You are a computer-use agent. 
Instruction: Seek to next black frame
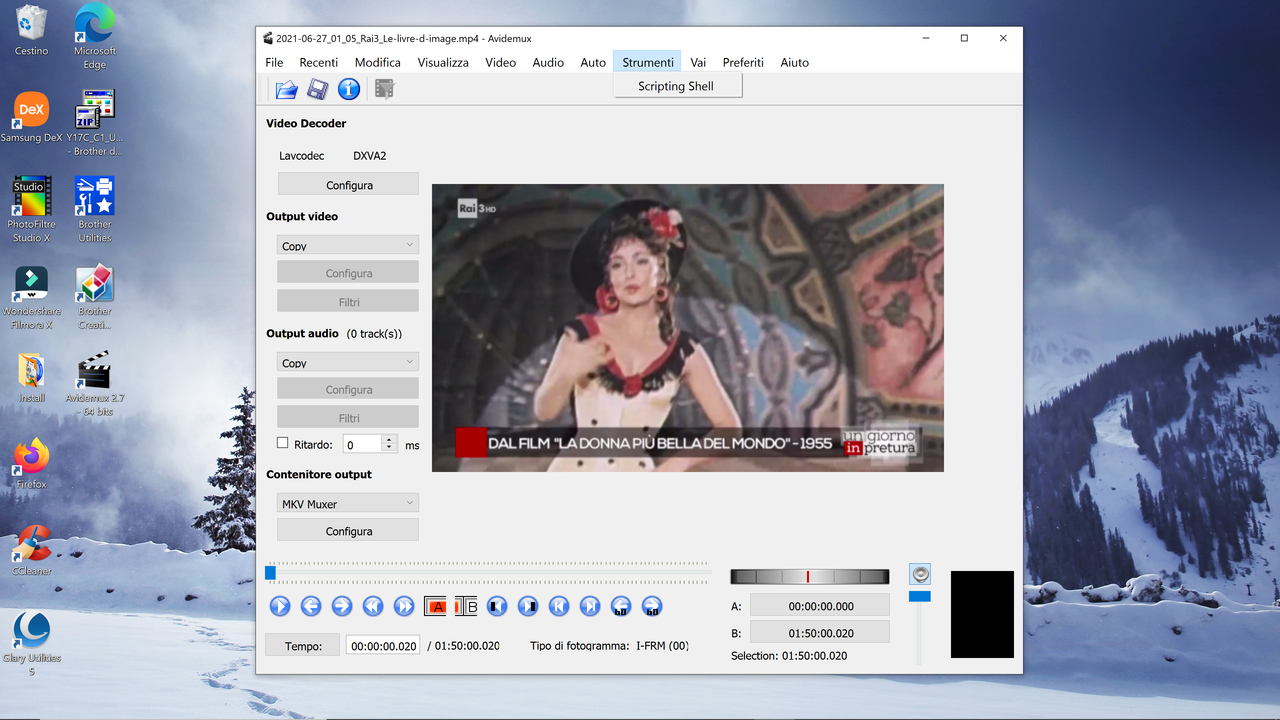pyautogui.click(x=528, y=606)
